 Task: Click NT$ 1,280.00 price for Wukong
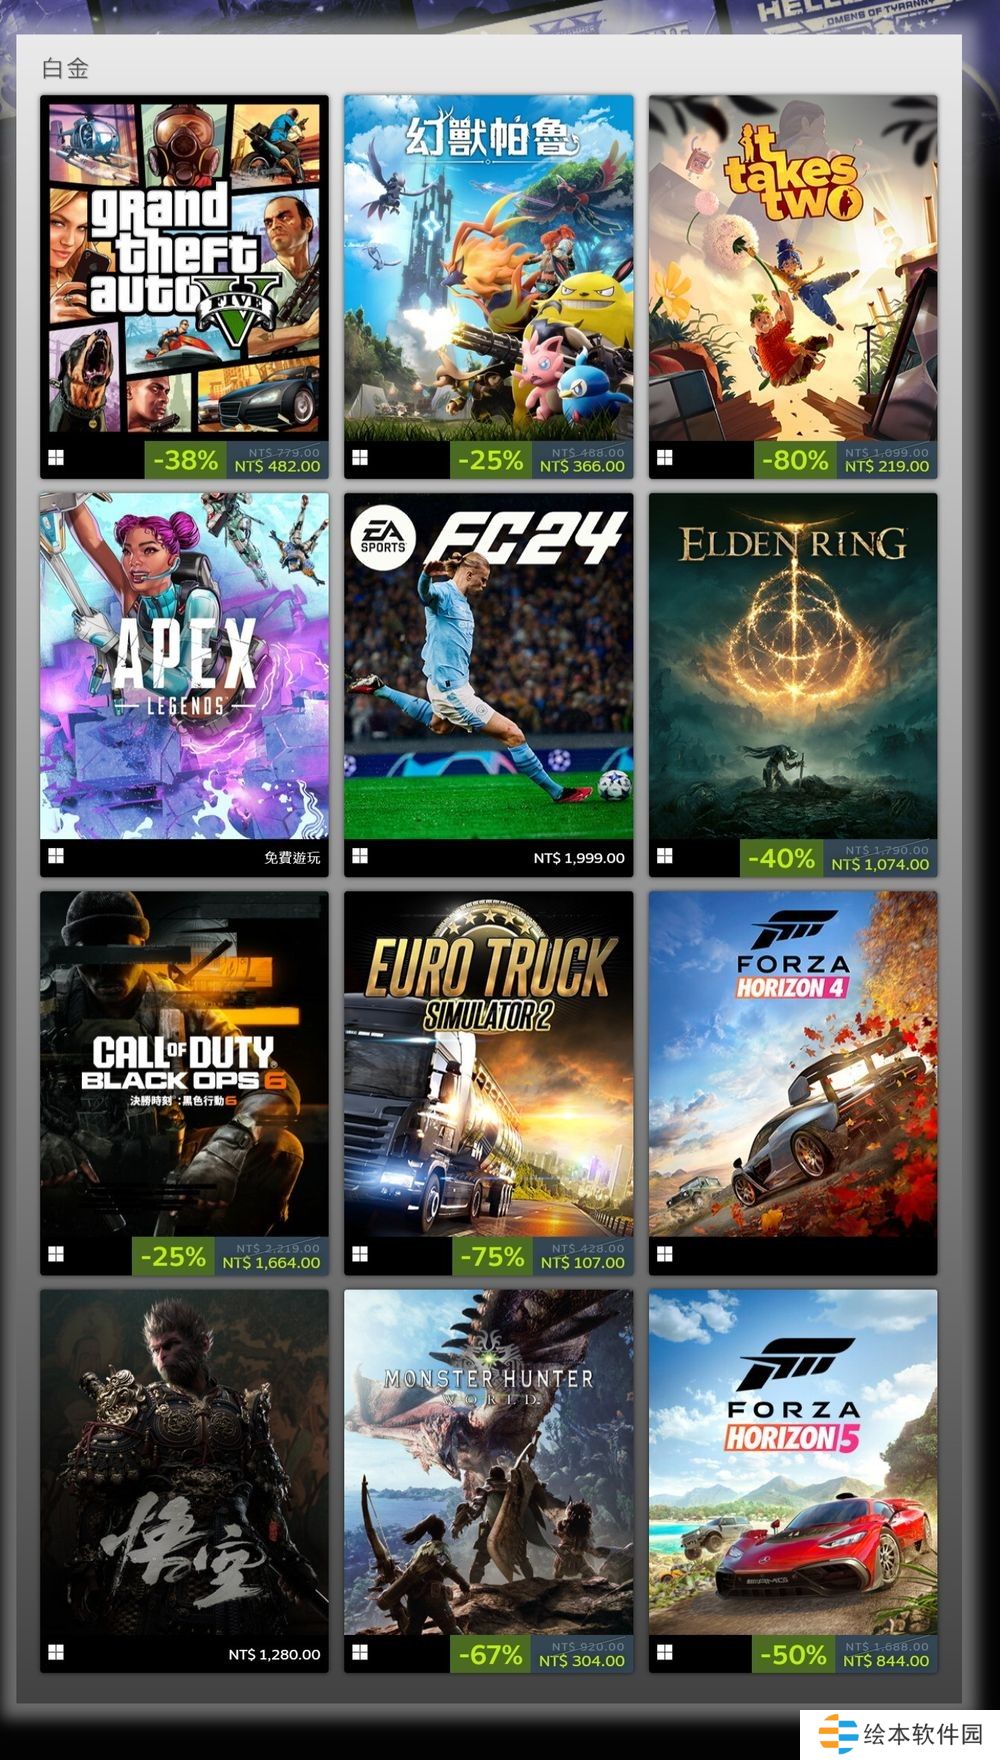coord(274,1654)
